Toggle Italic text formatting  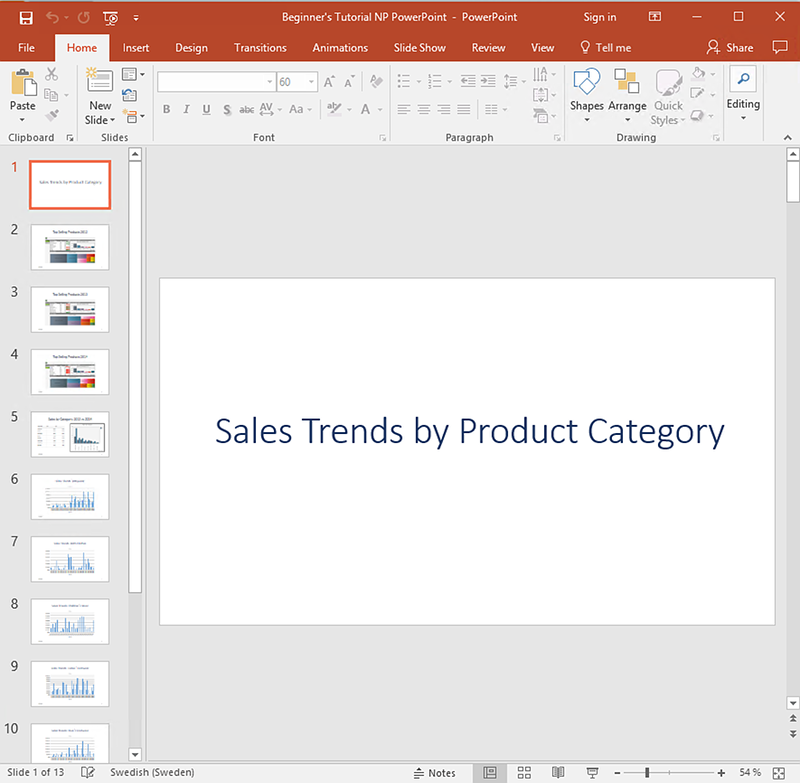click(x=186, y=110)
